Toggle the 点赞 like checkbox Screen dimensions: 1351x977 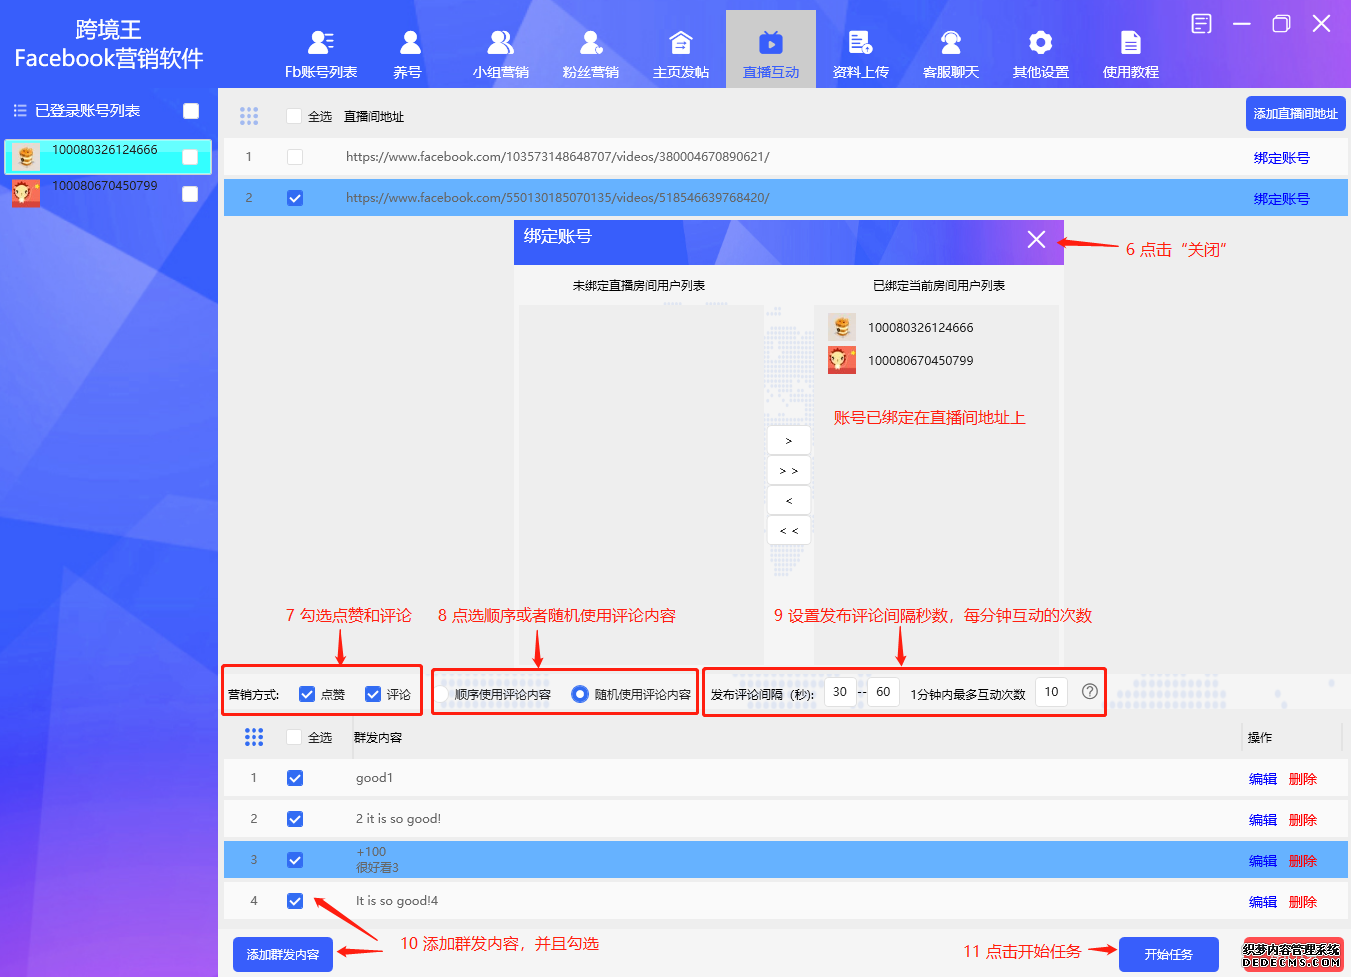(307, 694)
